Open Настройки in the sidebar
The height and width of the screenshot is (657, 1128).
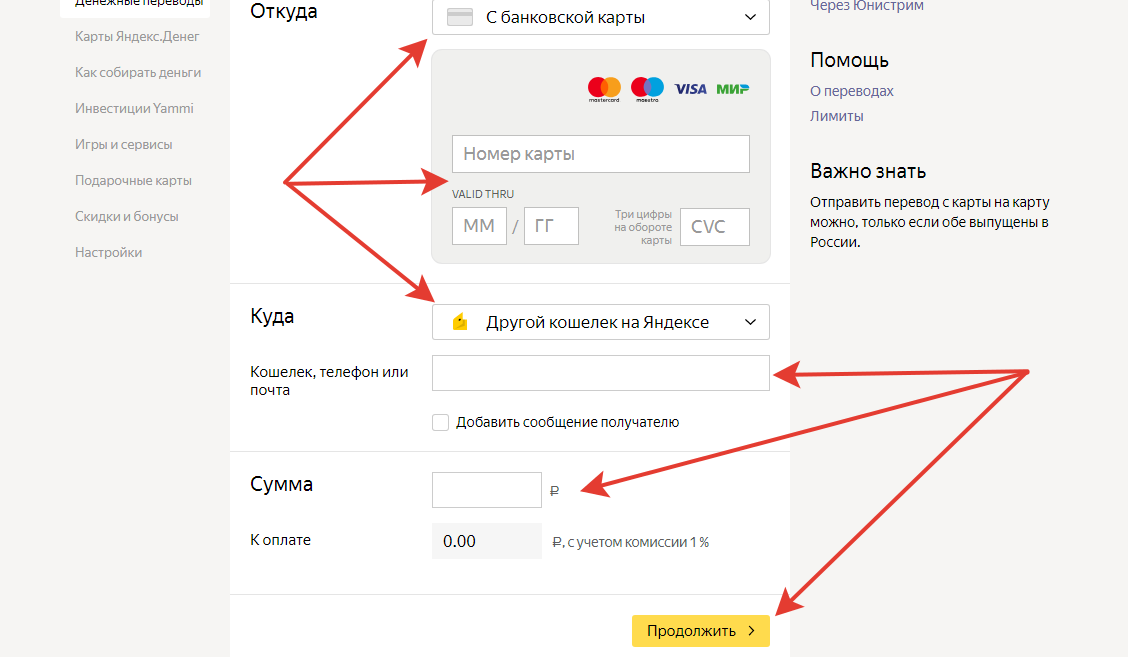[109, 253]
